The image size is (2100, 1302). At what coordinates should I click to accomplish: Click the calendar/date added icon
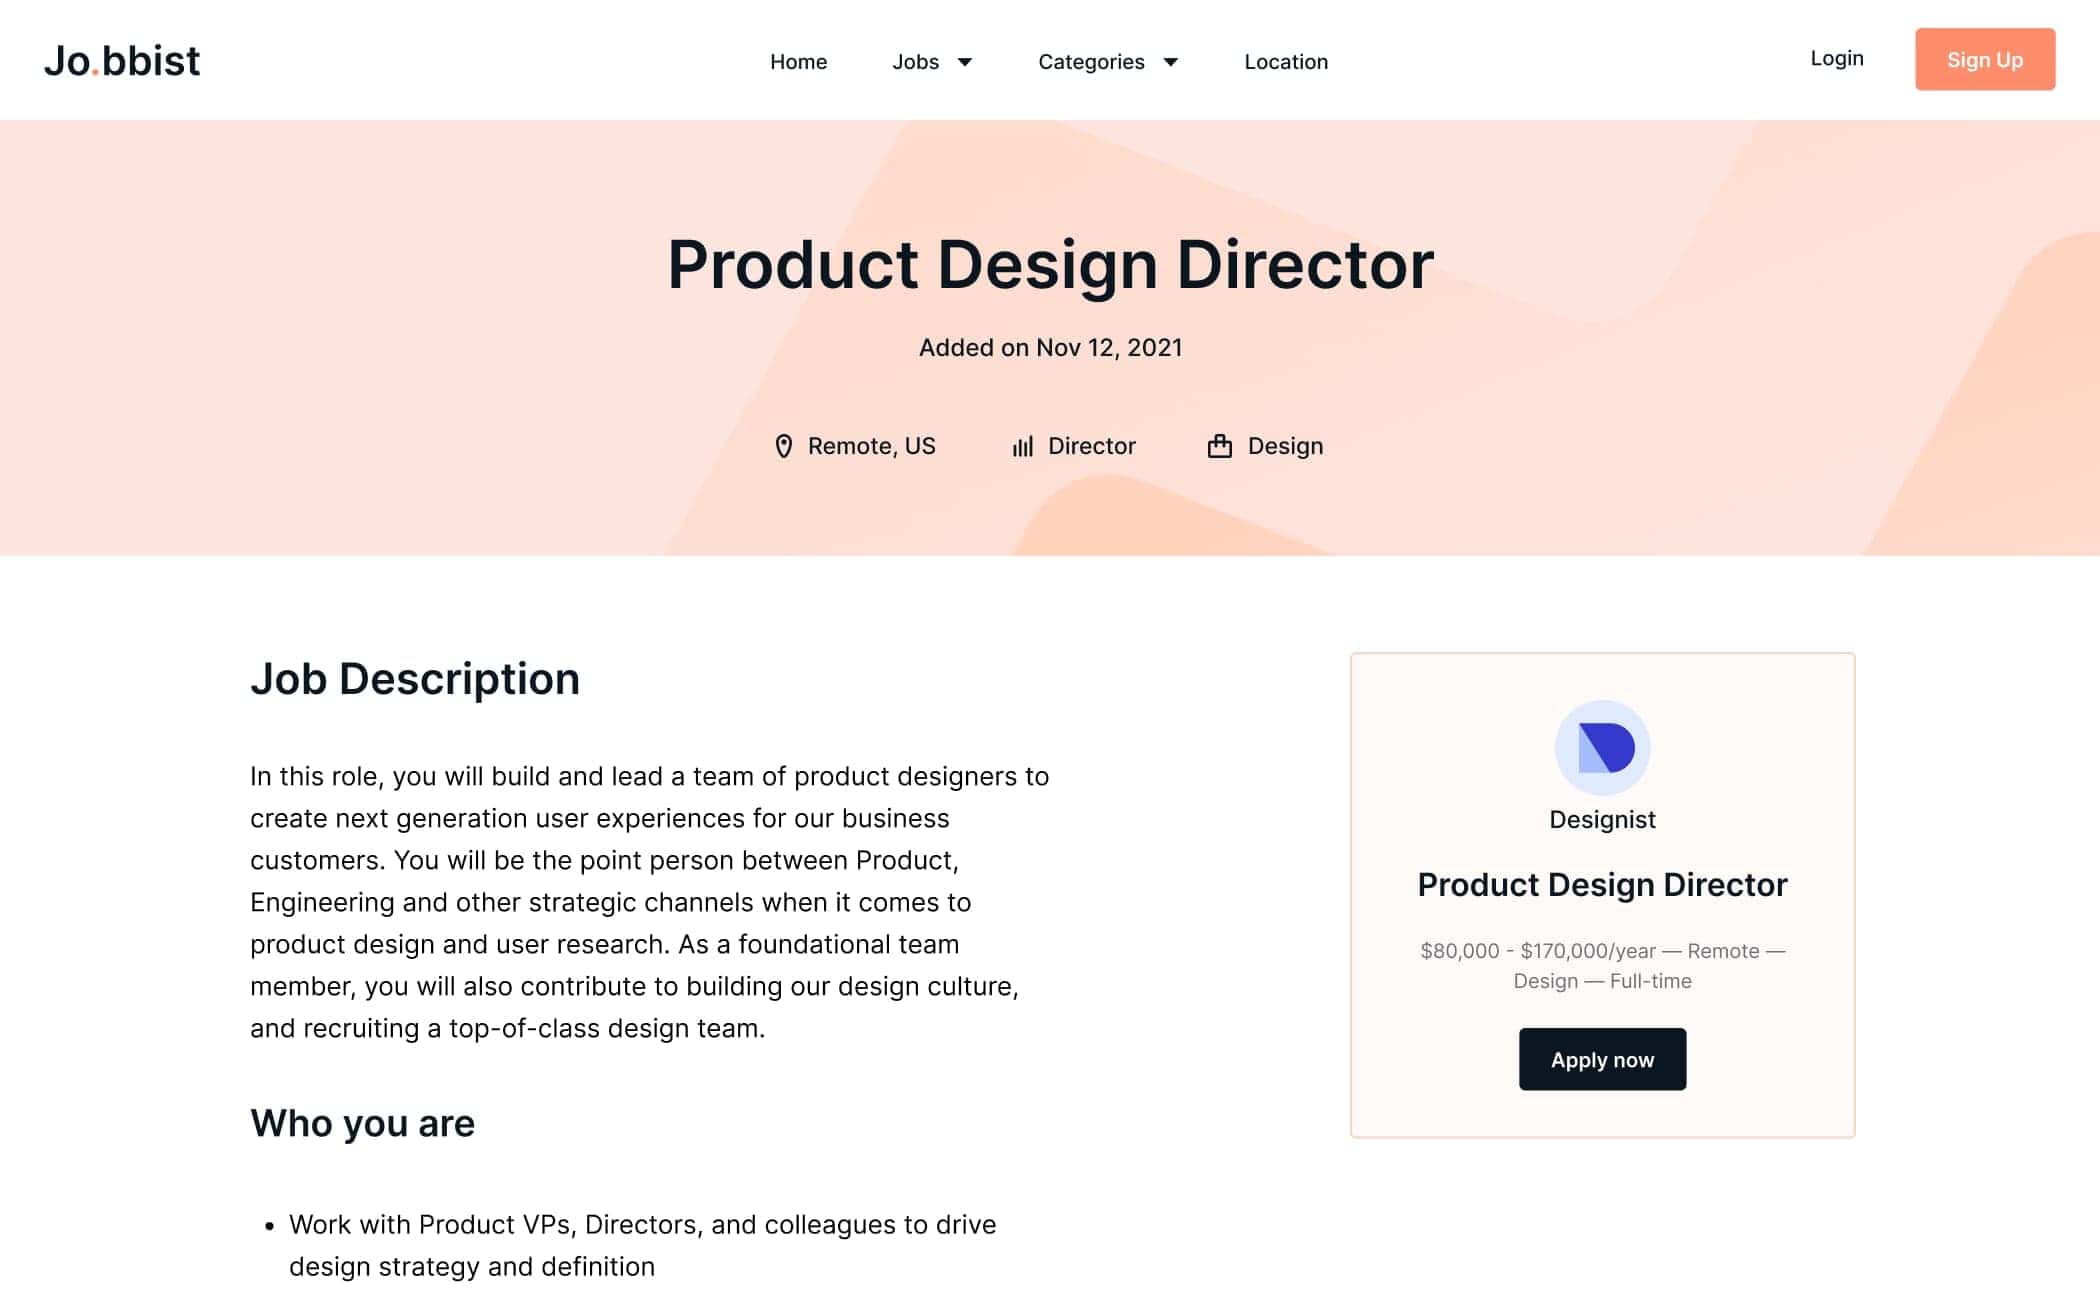coord(1050,348)
